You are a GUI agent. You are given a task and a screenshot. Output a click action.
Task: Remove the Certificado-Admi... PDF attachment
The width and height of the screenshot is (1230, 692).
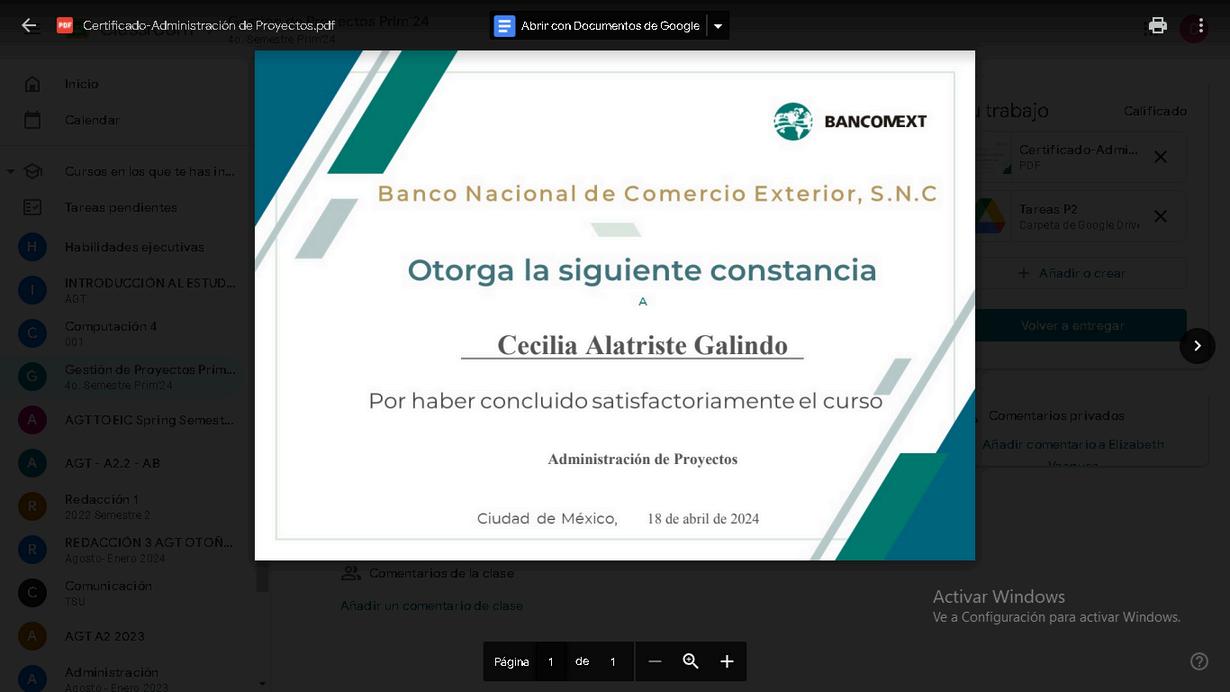pos(1160,157)
